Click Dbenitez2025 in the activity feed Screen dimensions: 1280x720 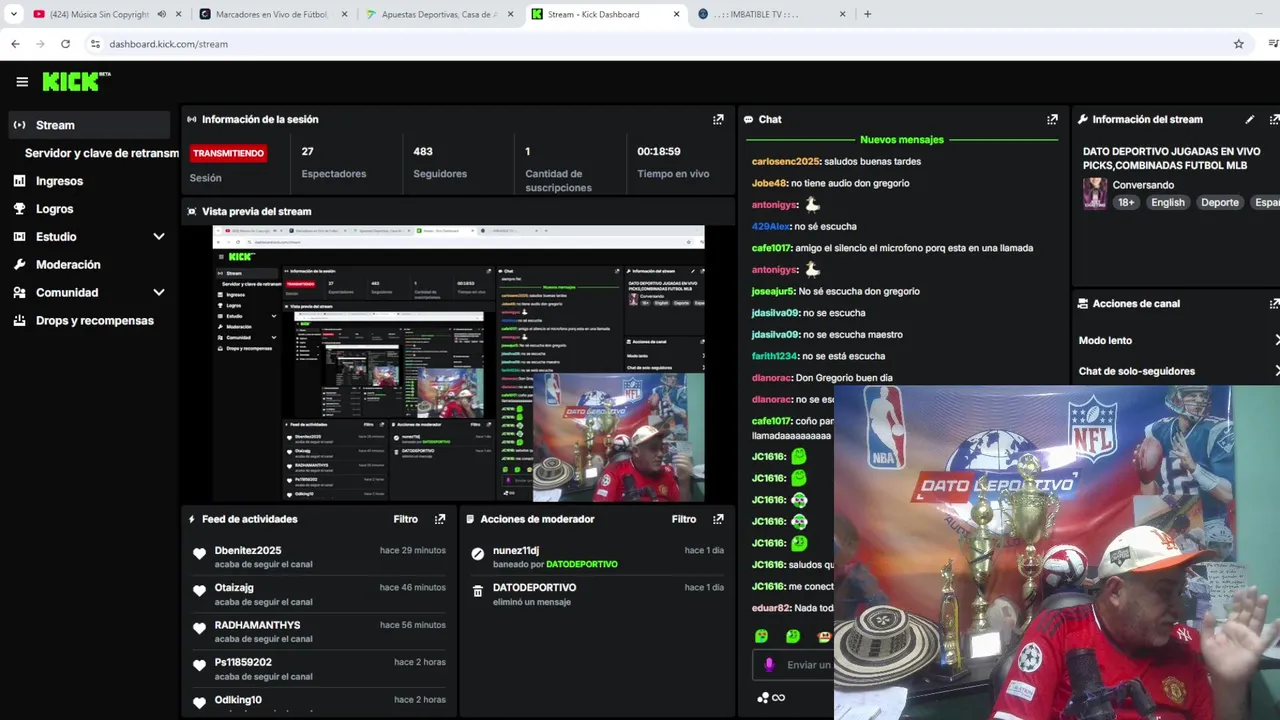[x=248, y=551]
